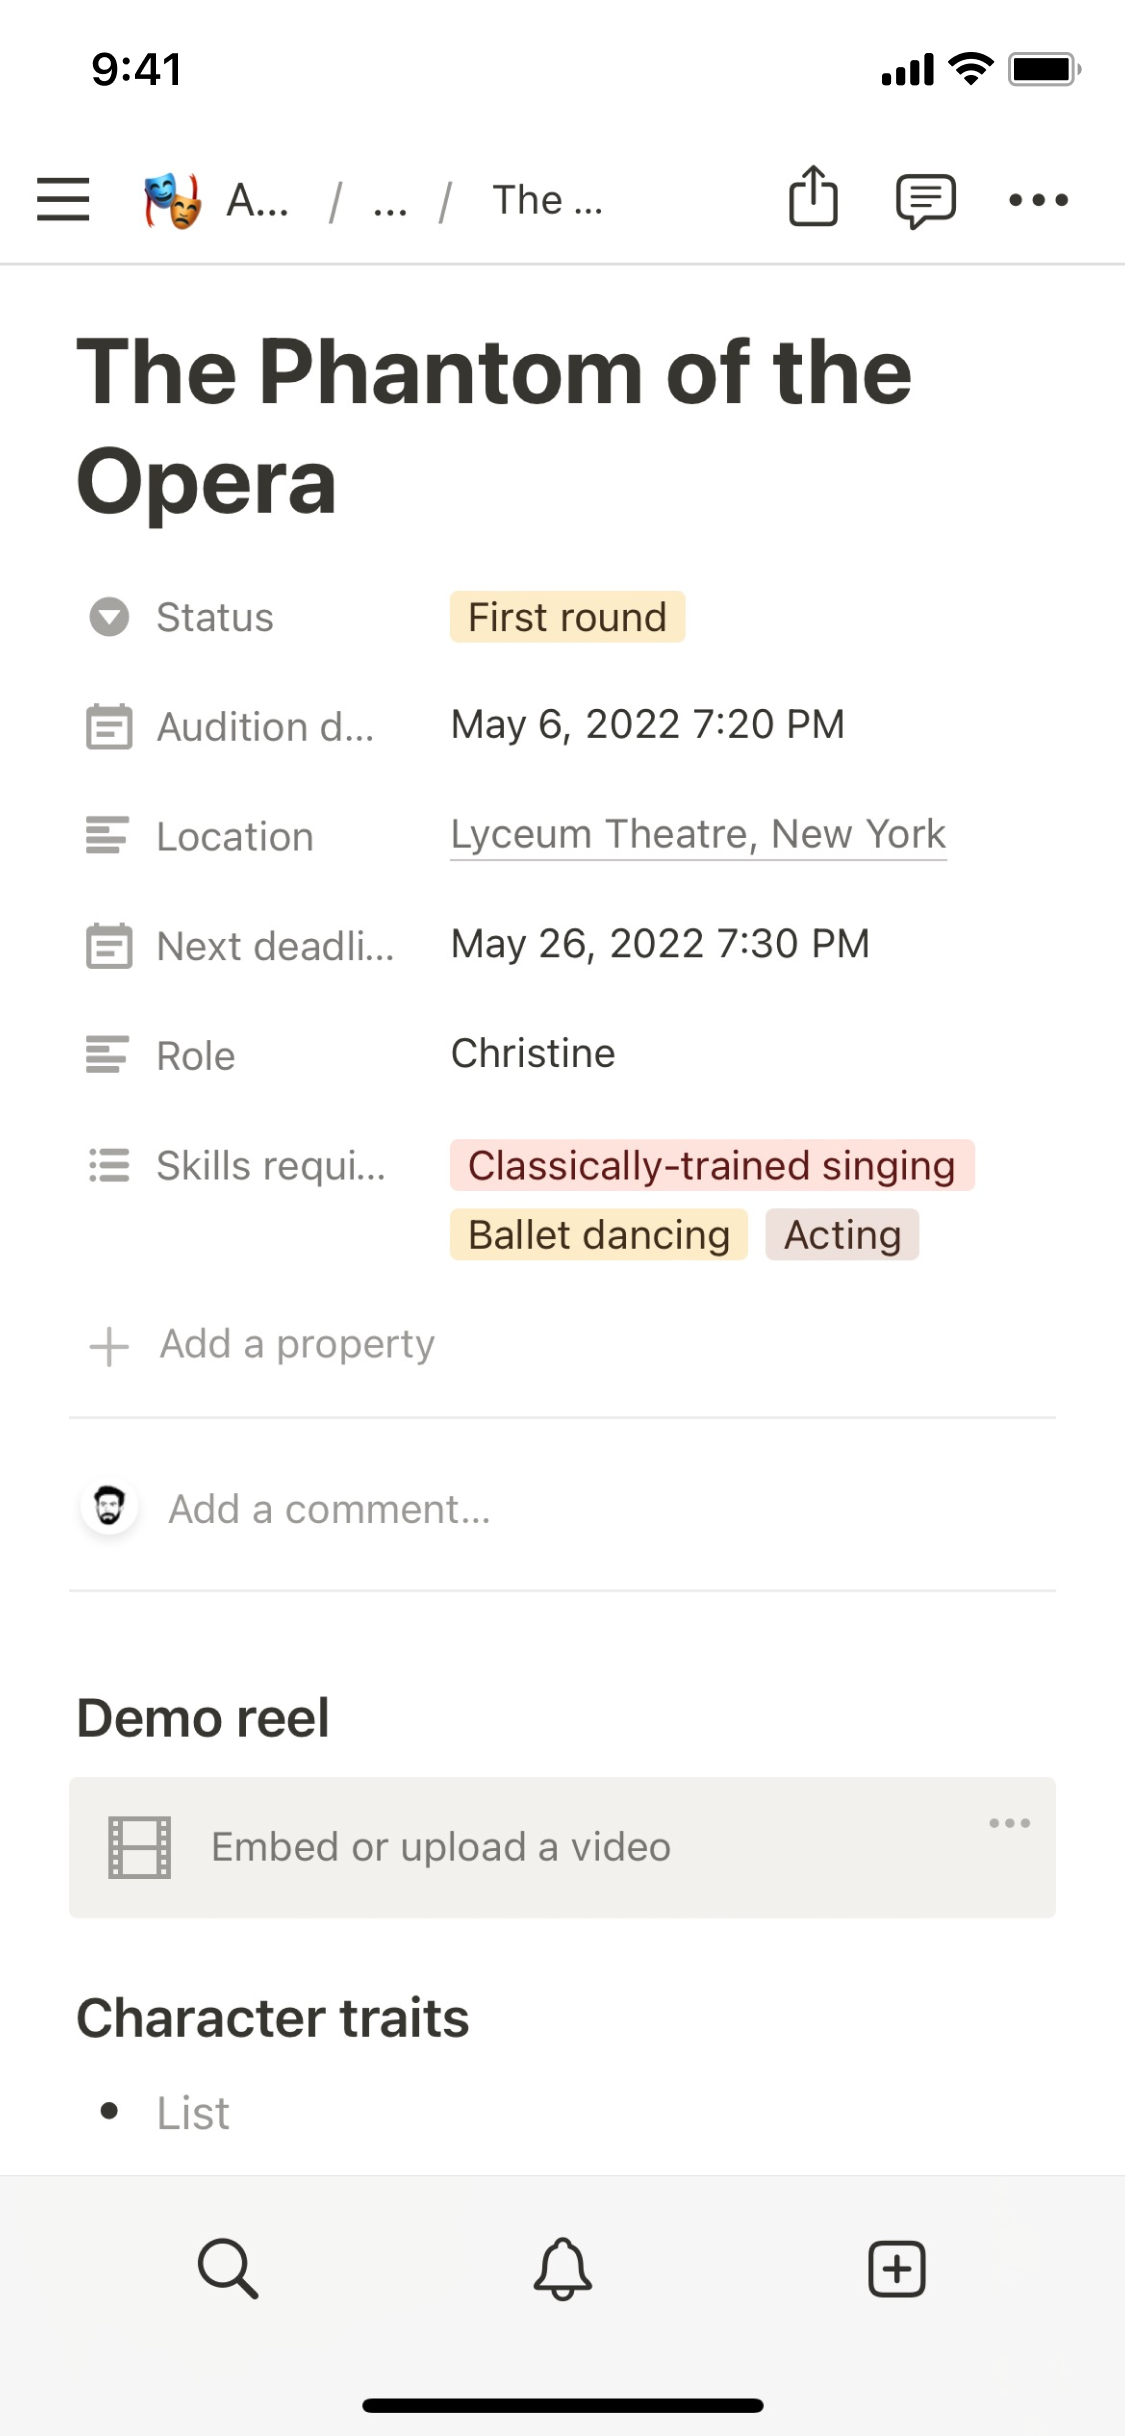Image resolution: width=1125 pixels, height=2436 pixels.
Task: Expand the collapsed breadcrumb ellipsis
Action: pyautogui.click(x=390, y=203)
